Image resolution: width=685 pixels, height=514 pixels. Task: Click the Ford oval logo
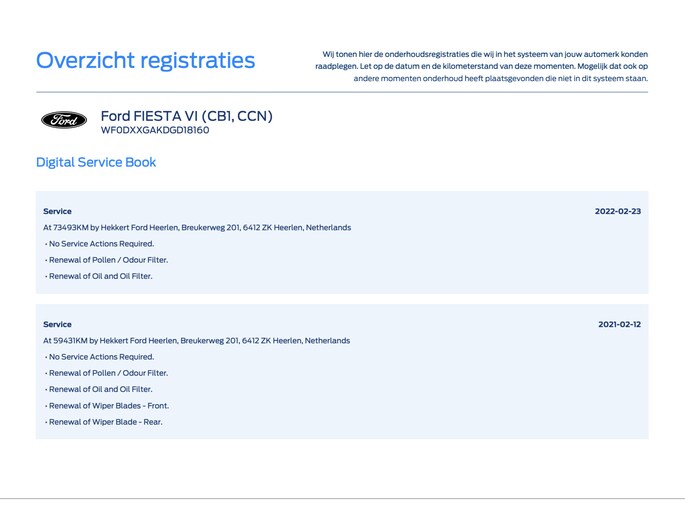64,120
